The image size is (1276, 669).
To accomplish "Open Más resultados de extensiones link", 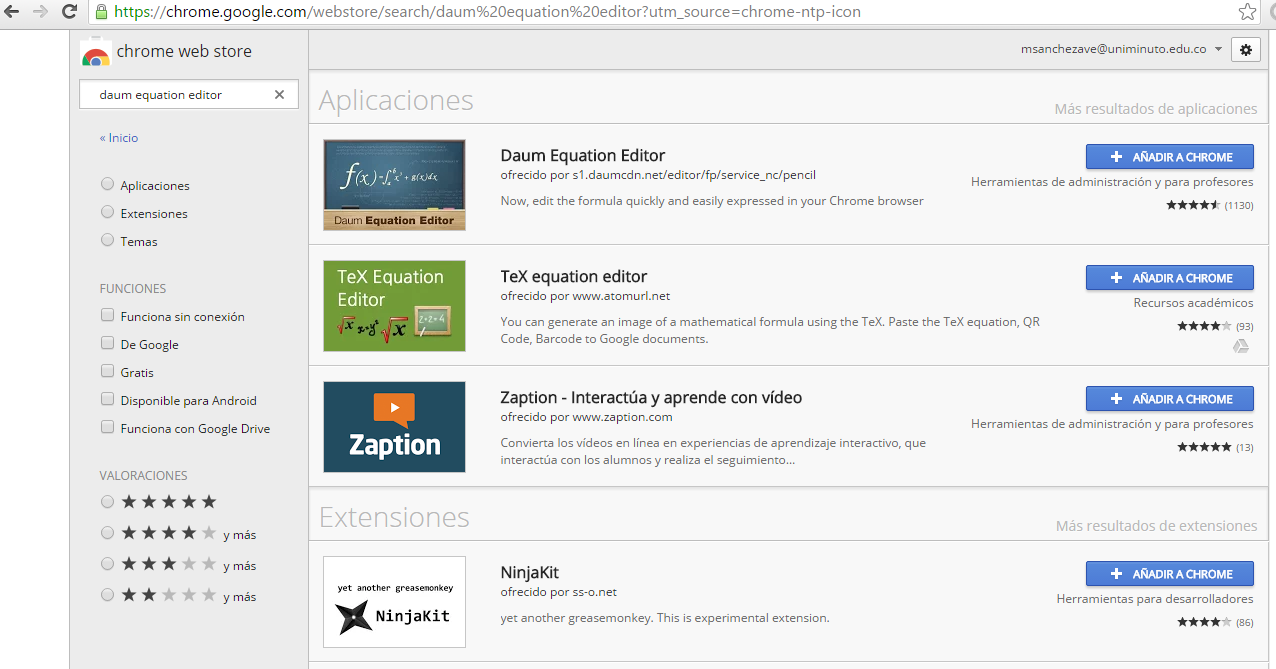I will (x=1156, y=526).
